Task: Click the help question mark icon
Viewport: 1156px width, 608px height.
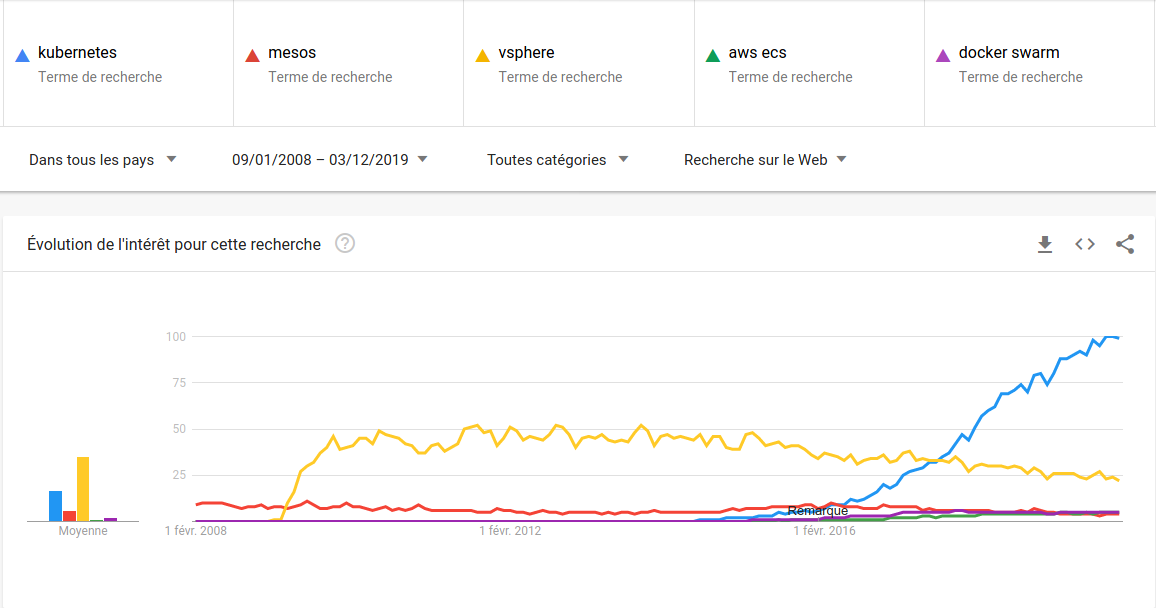Action: tap(345, 243)
